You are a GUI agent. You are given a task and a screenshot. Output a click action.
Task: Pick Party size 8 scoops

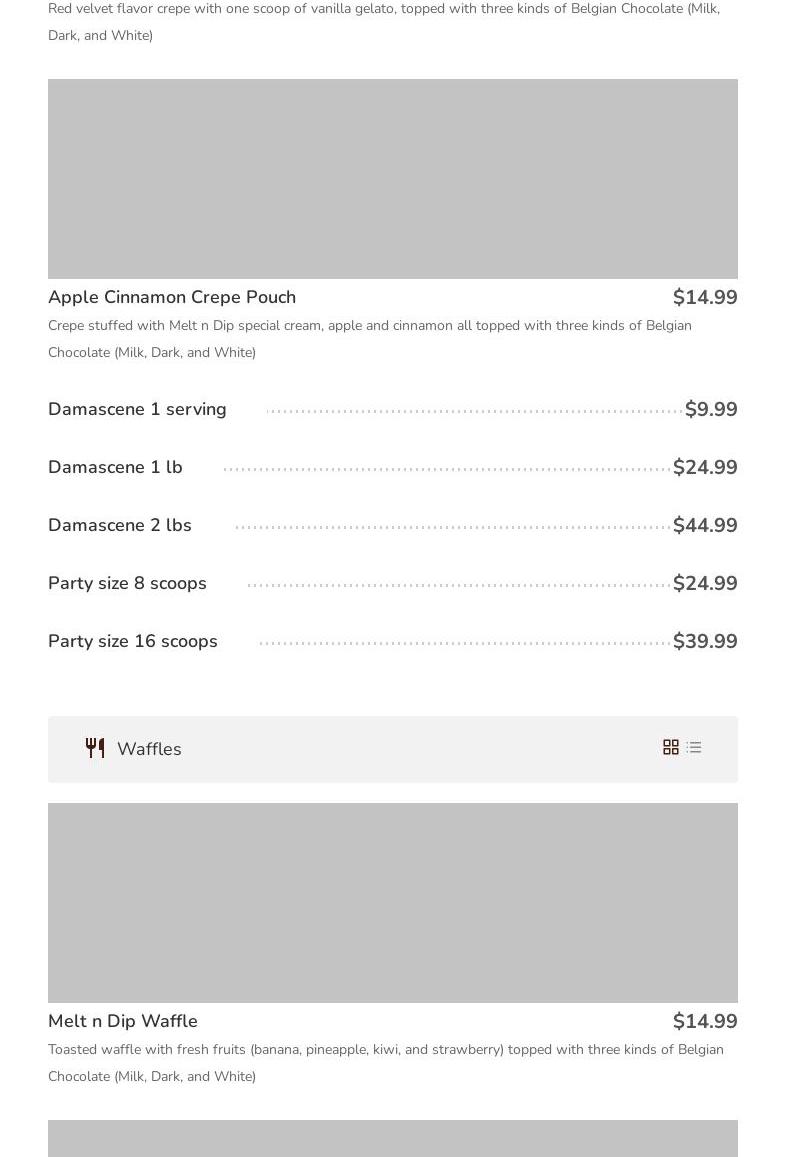(x=127, y=583)
